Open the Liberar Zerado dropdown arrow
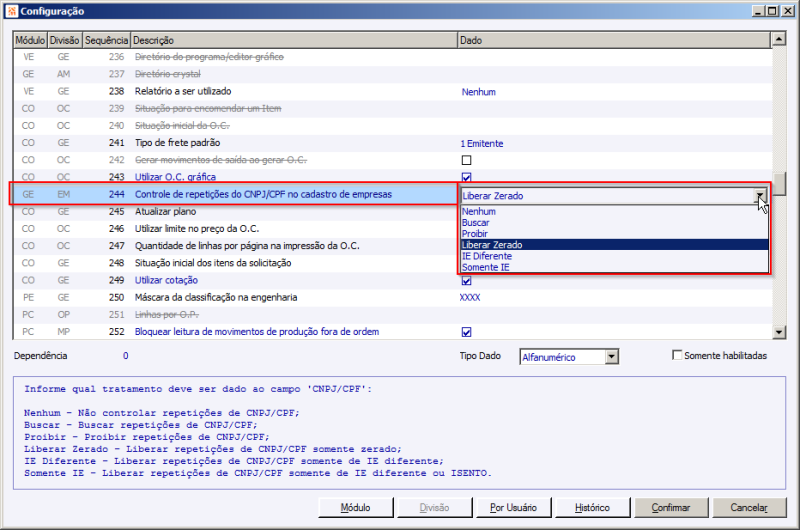The width and height of the screenshot is (800, 530). click(x=760, y=195)
